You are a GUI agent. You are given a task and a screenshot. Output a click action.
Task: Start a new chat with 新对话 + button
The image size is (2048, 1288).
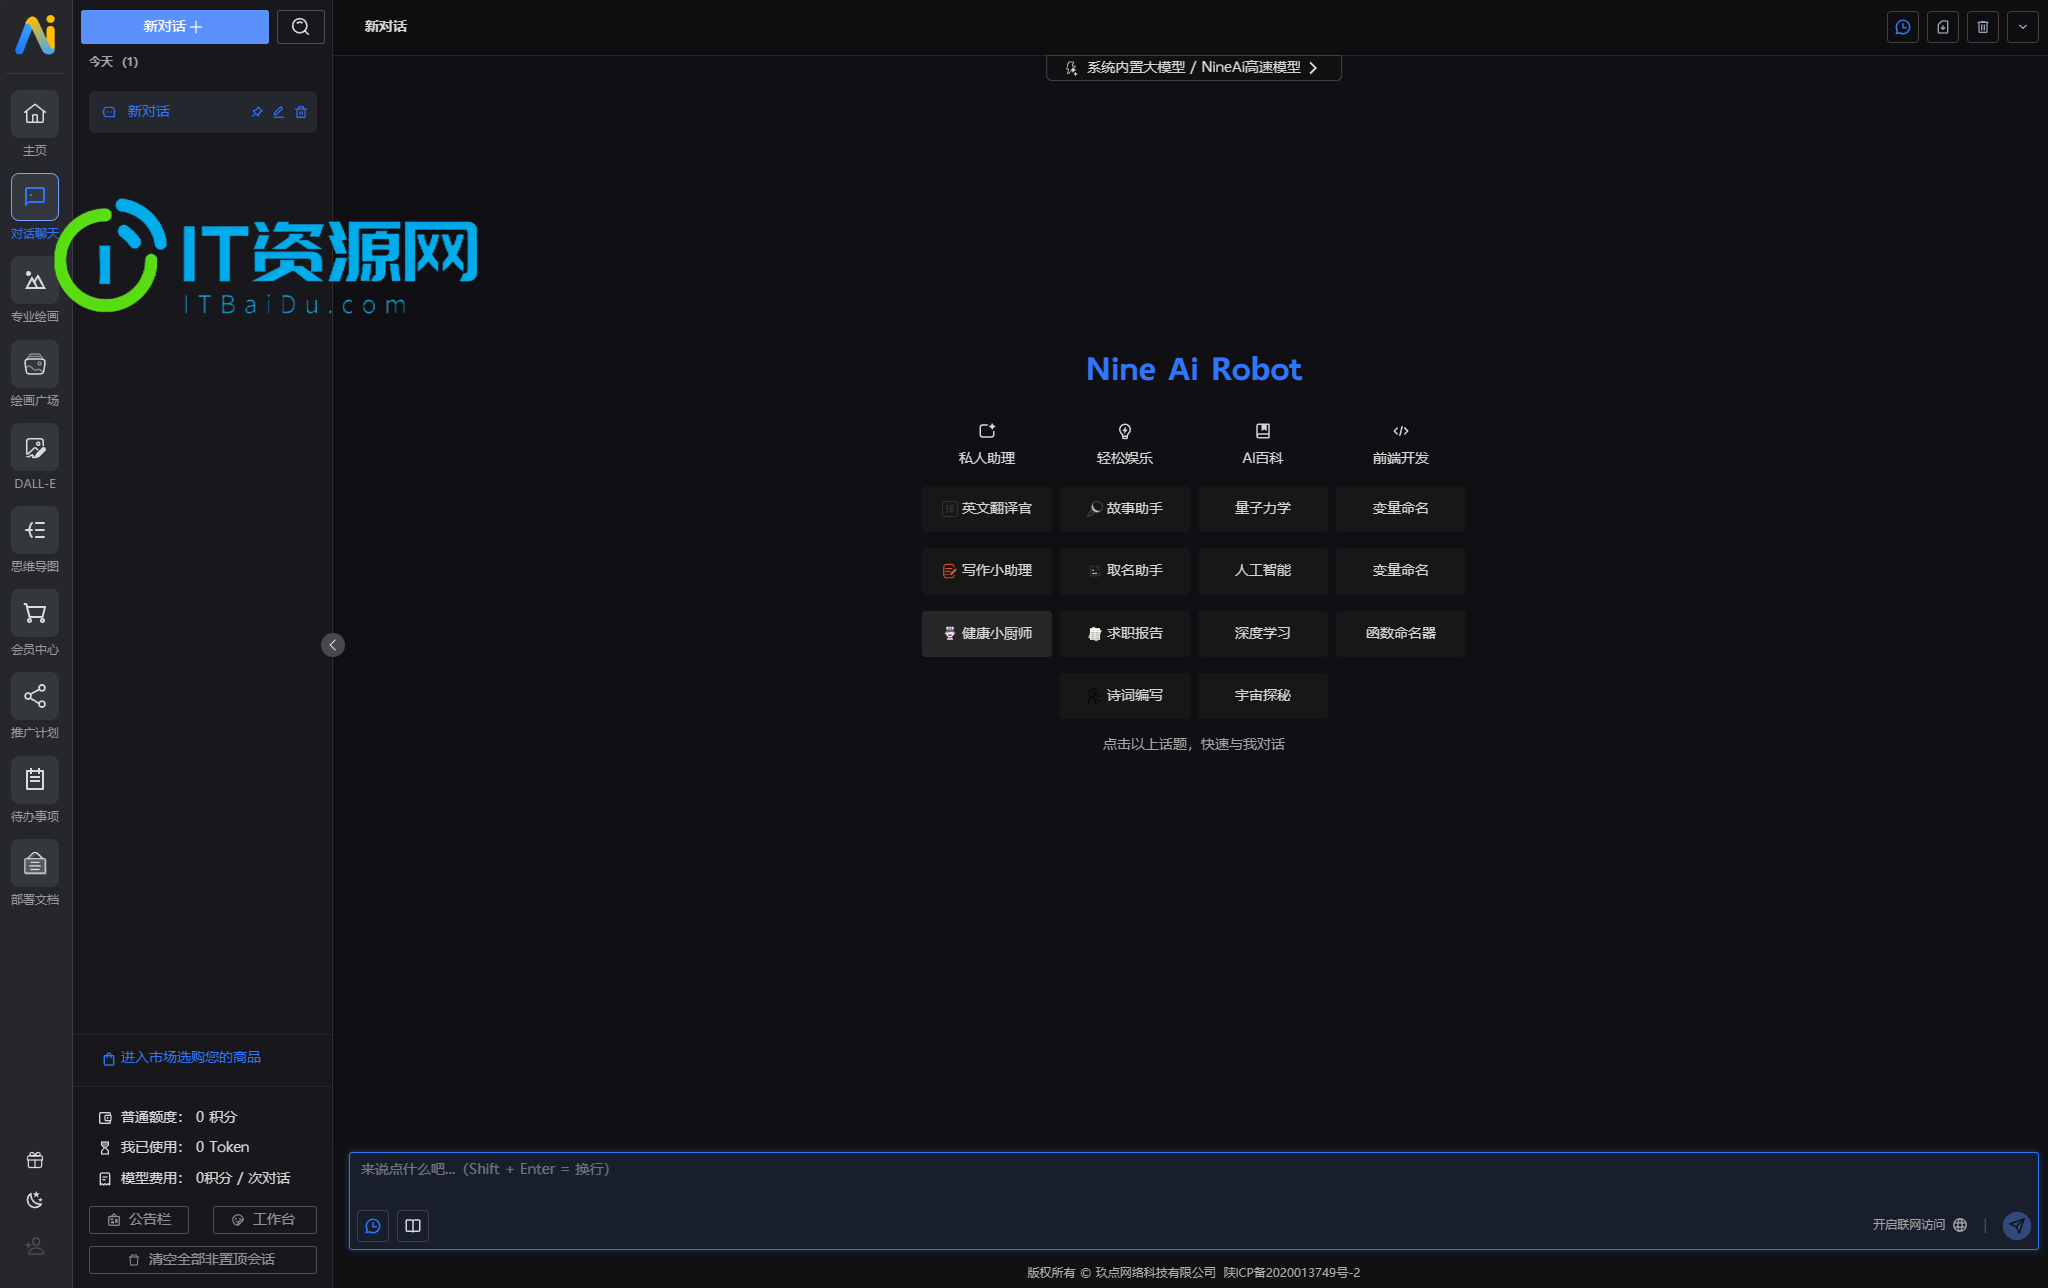175,27
